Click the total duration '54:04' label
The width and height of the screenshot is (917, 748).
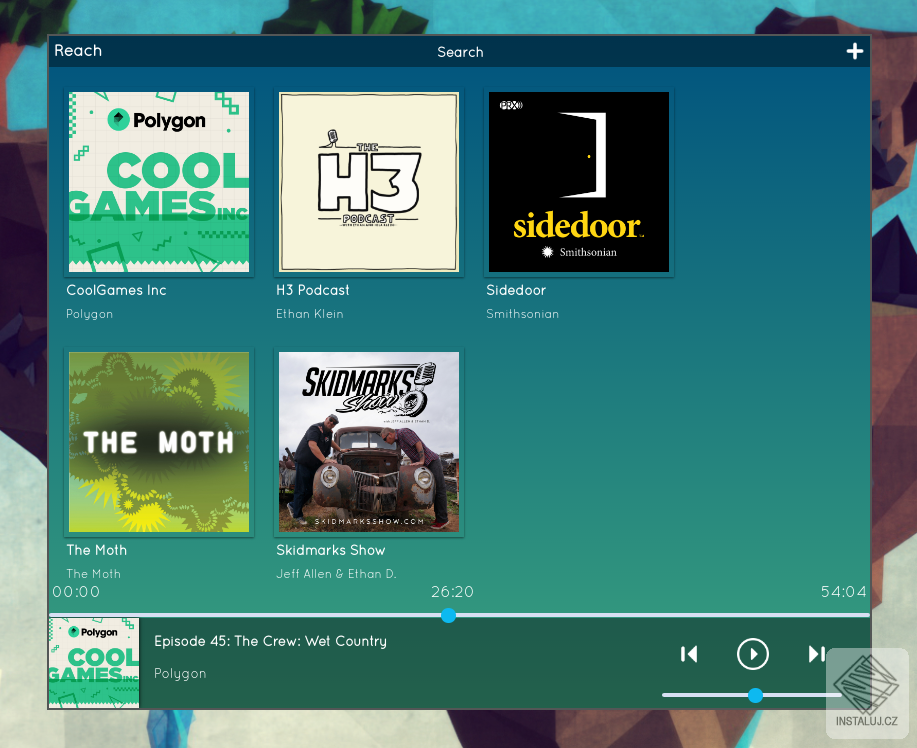pyautogui.click(x=843, y=591)
